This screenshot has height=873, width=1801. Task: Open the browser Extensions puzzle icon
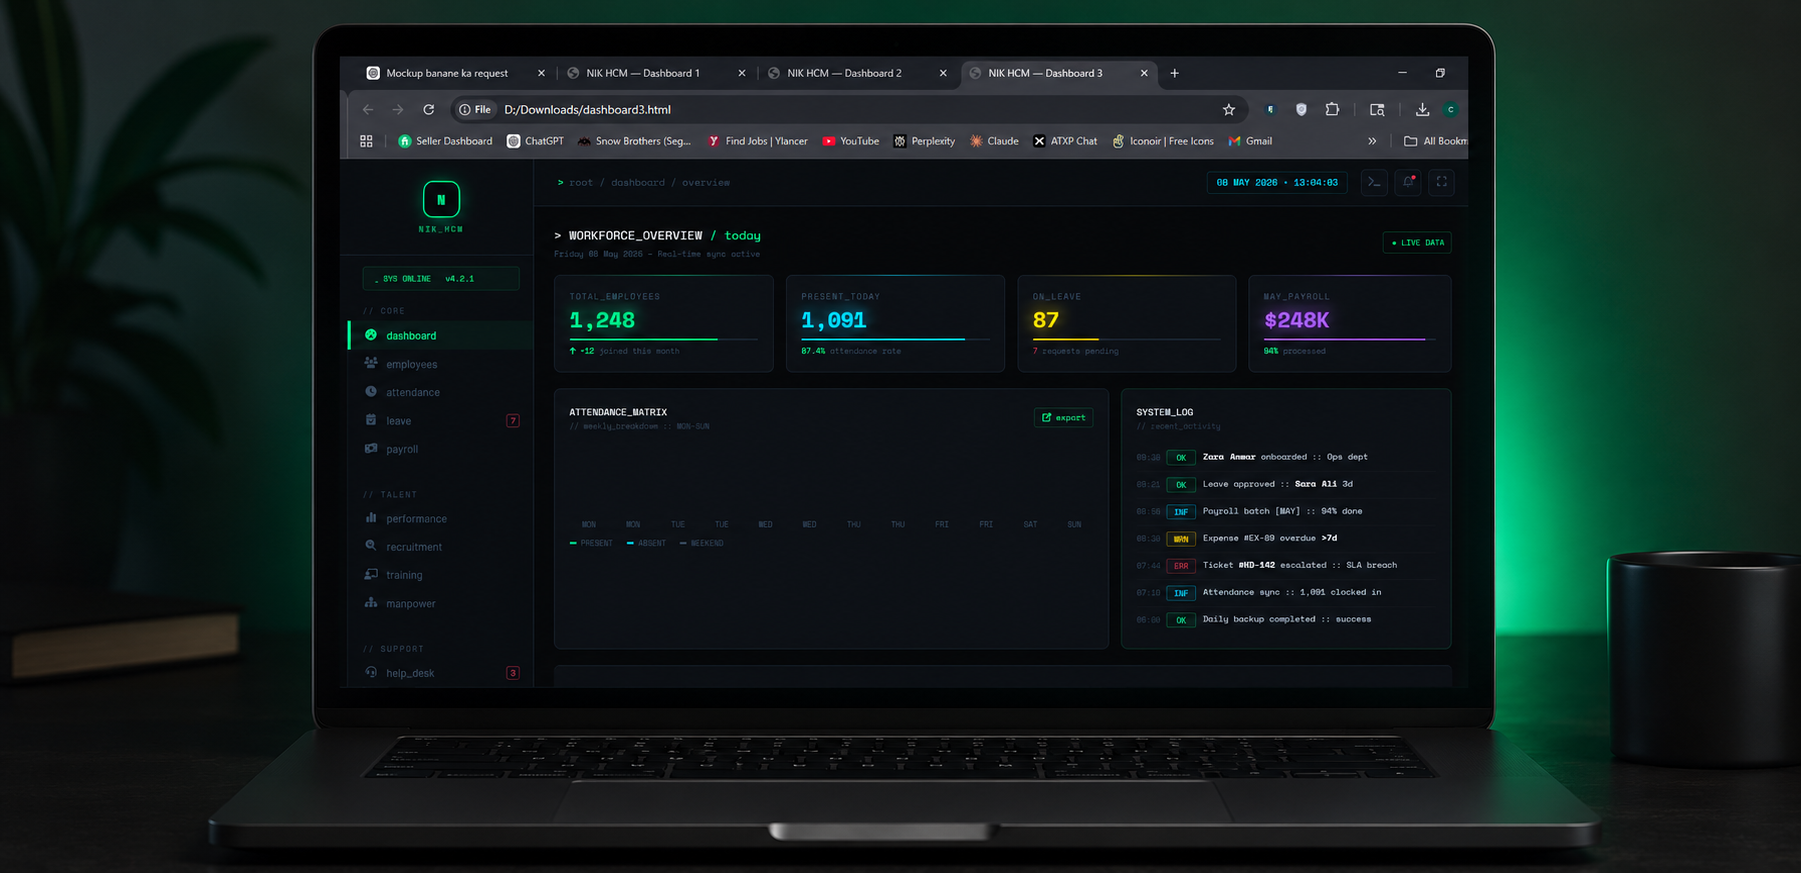pos(1332,110)
